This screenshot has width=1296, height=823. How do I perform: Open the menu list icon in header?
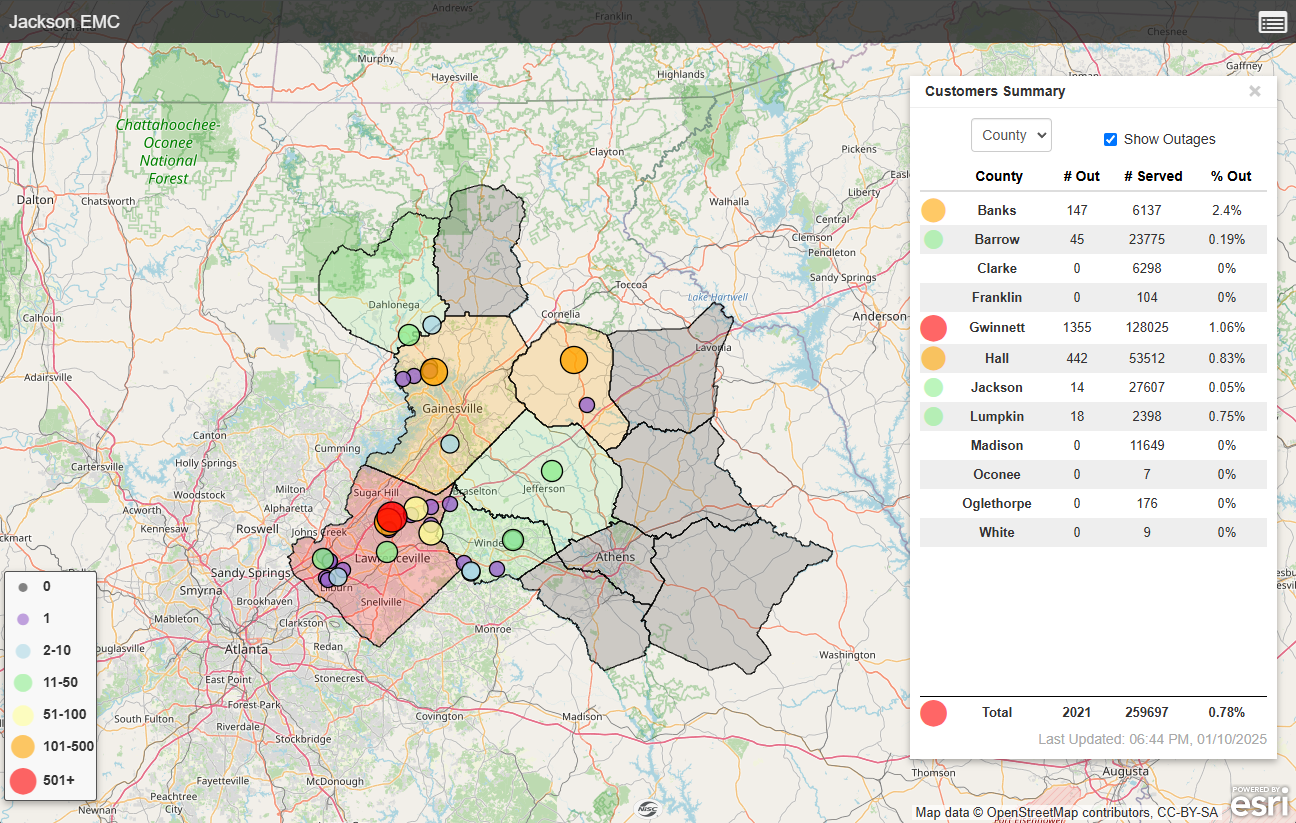pos(1272,23)
